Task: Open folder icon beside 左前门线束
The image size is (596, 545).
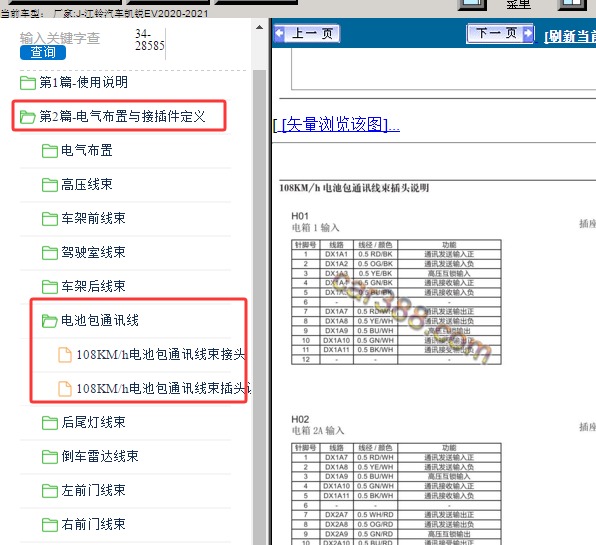Action: point(50,490)
